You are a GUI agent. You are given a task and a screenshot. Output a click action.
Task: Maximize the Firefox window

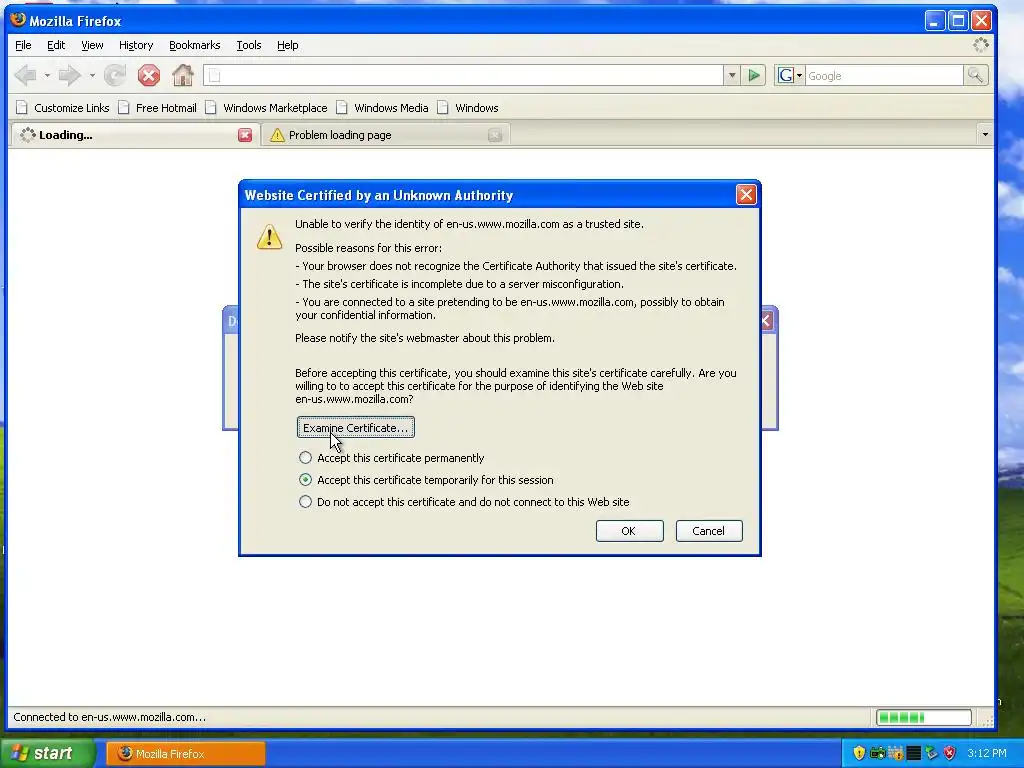[958, 21]
